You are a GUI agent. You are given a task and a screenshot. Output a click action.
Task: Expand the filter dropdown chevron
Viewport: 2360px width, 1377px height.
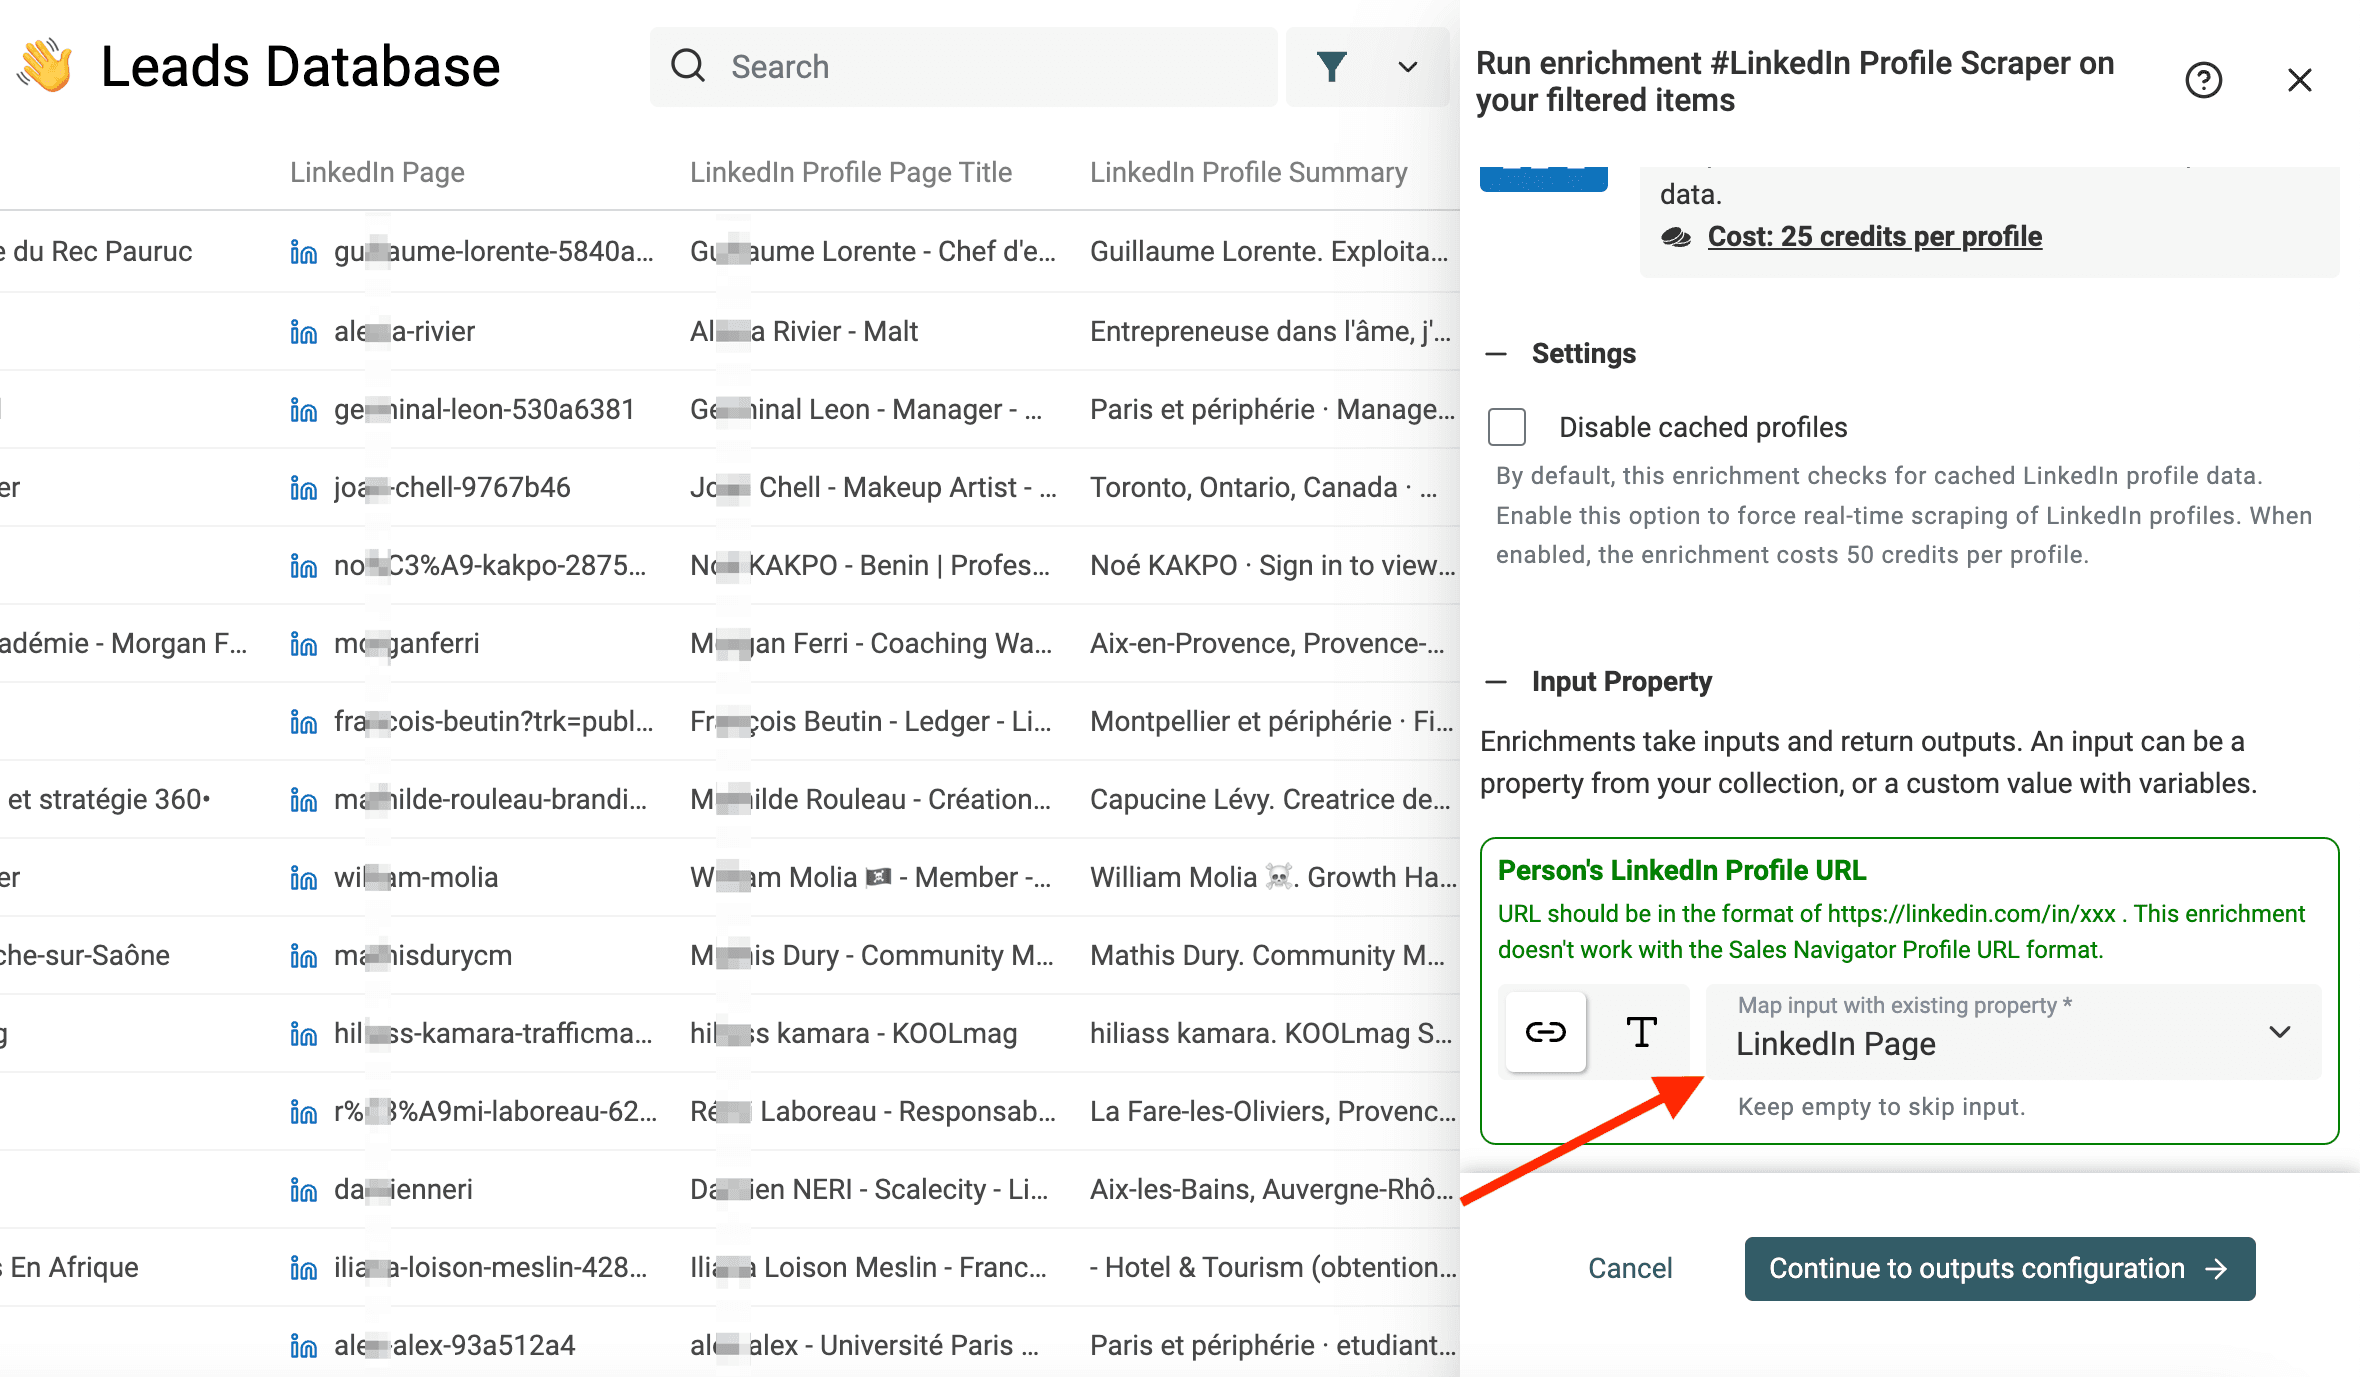tap(1407, 67)
